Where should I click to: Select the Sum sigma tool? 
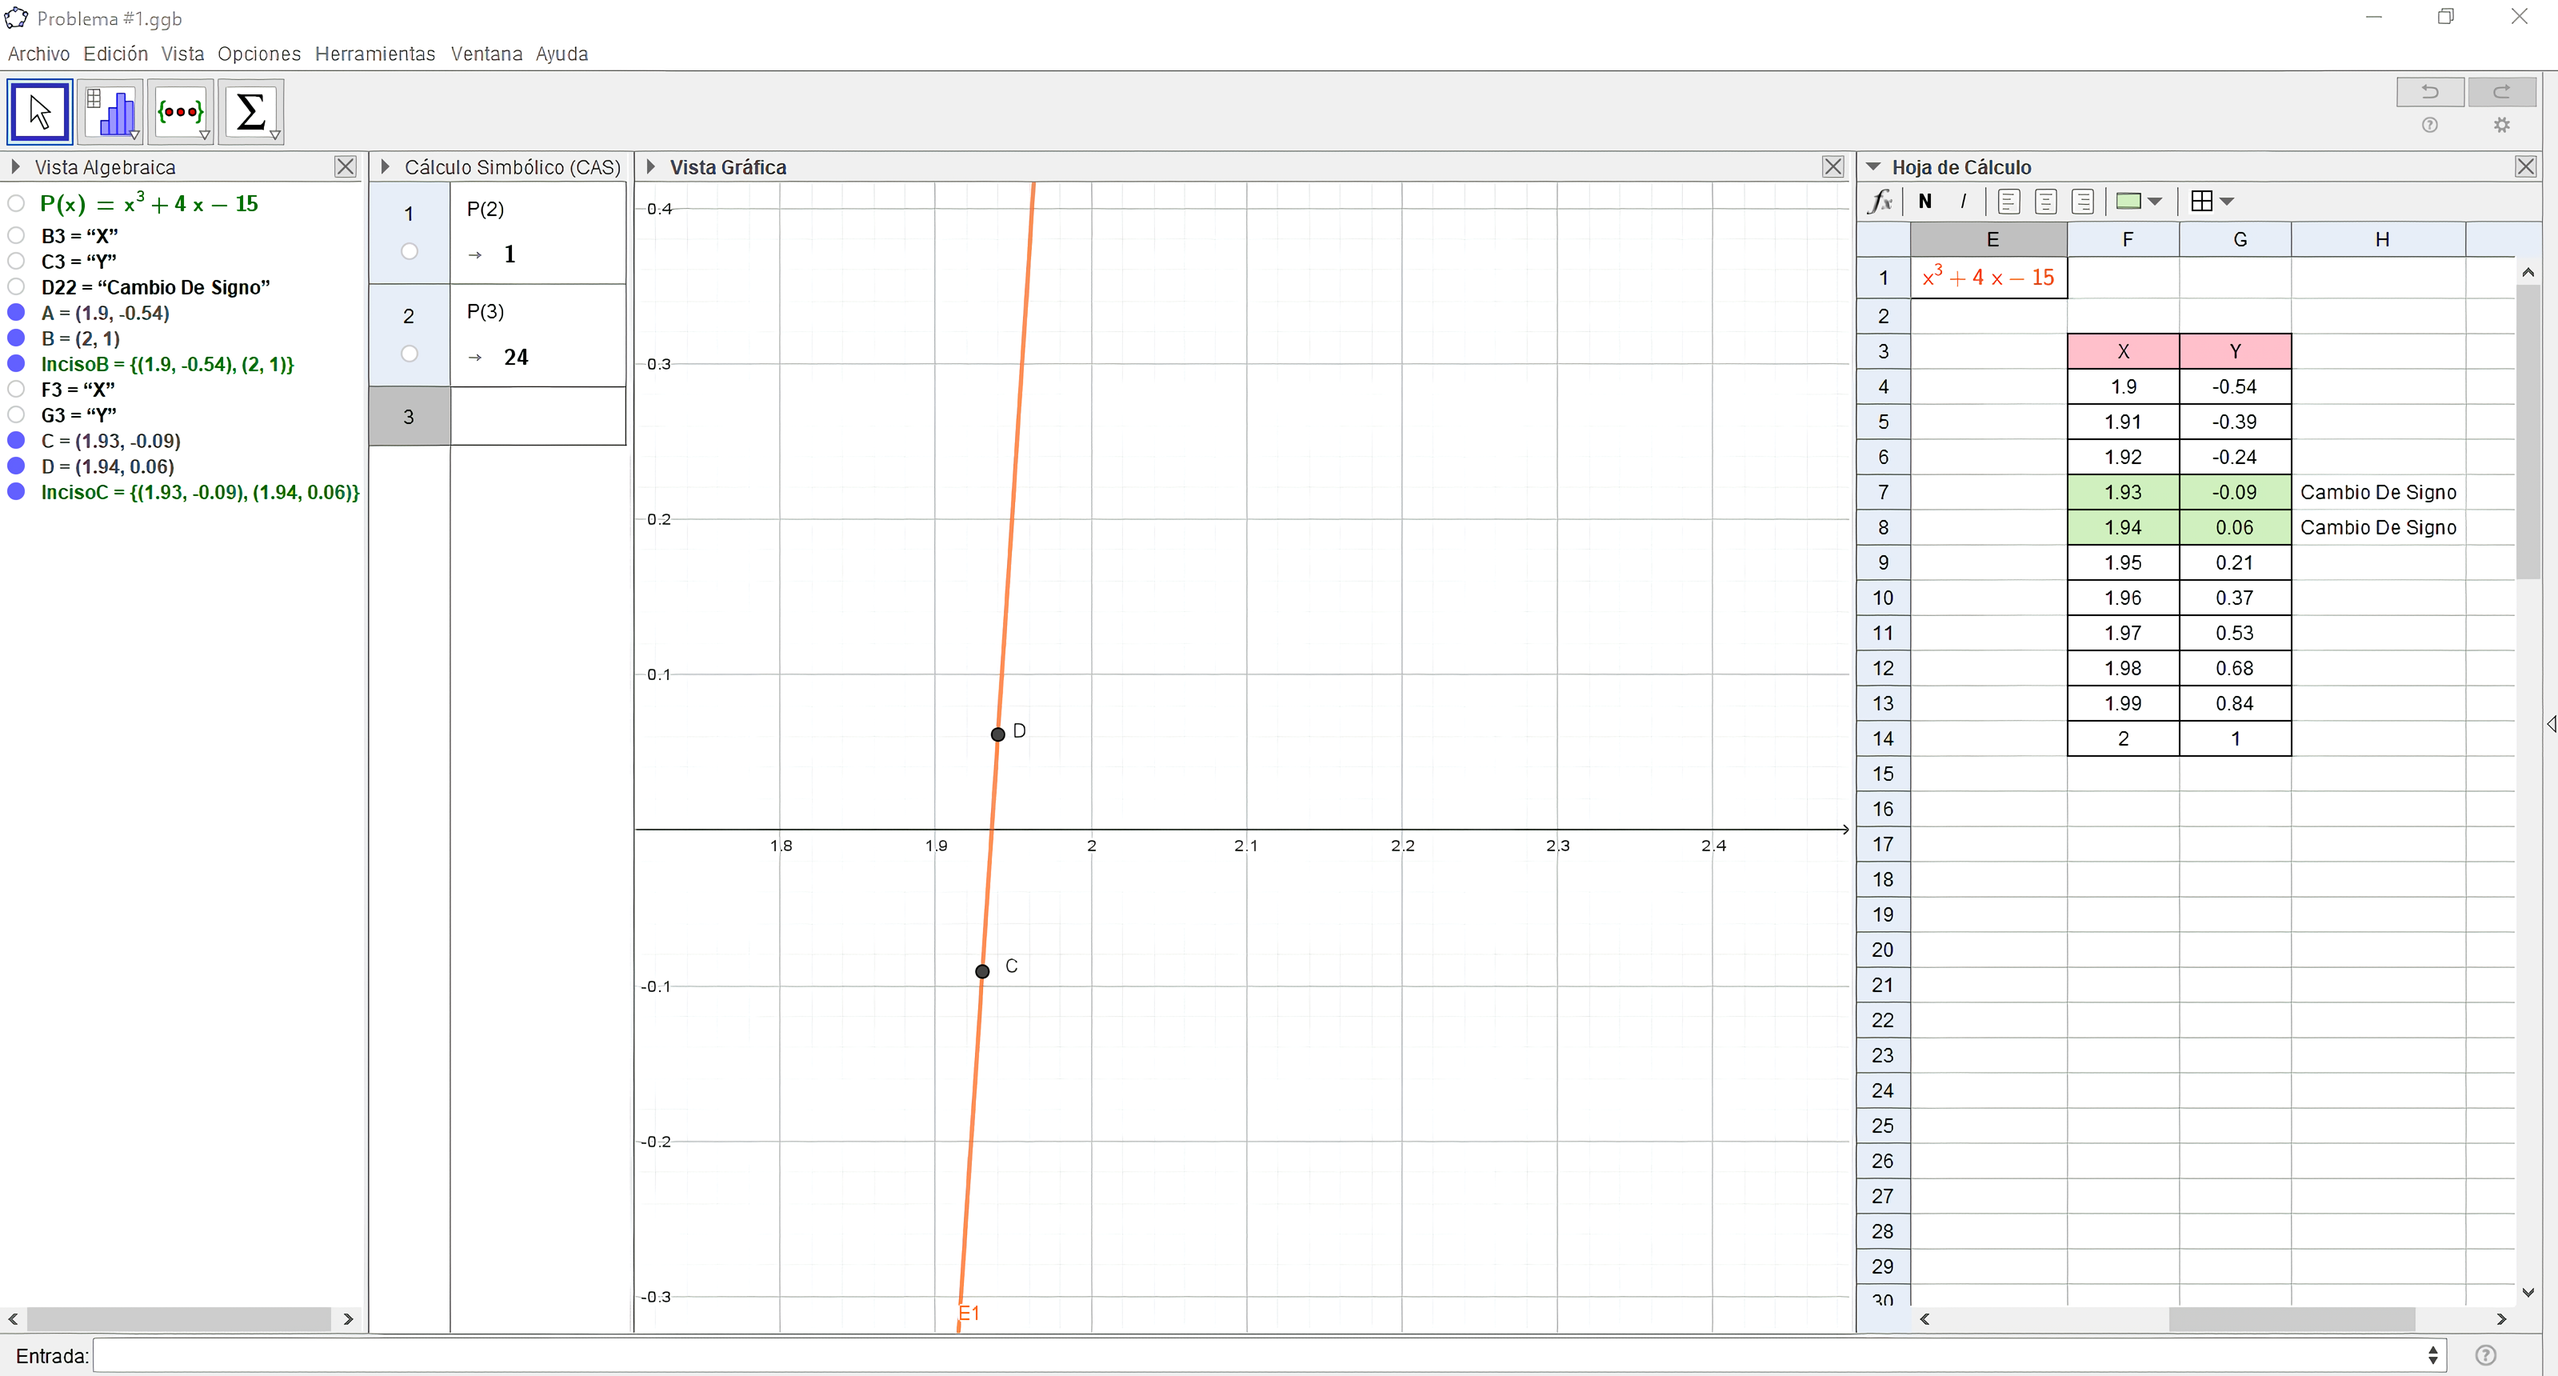(250, 112)
